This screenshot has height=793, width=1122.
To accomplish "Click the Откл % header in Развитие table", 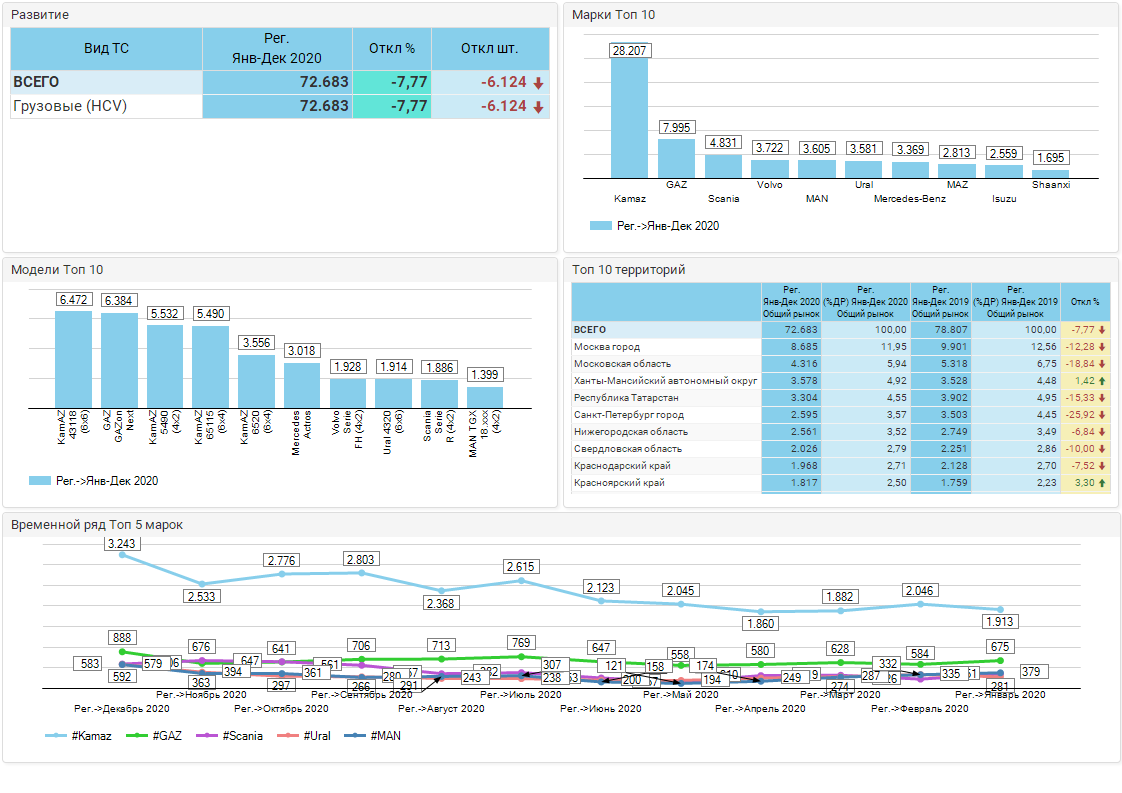I will coord(392,48).
